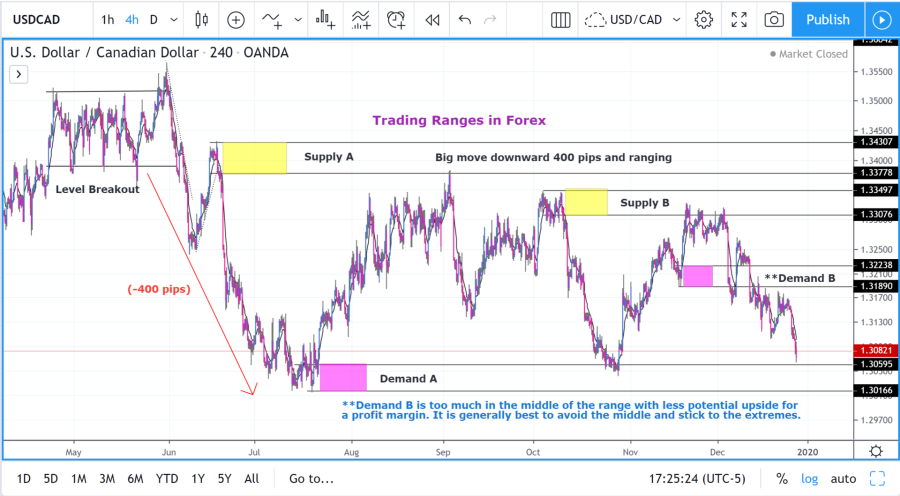
Task: Click the USDCAD symbol search field
Action: pyautogui.click(x=46, y=19)
